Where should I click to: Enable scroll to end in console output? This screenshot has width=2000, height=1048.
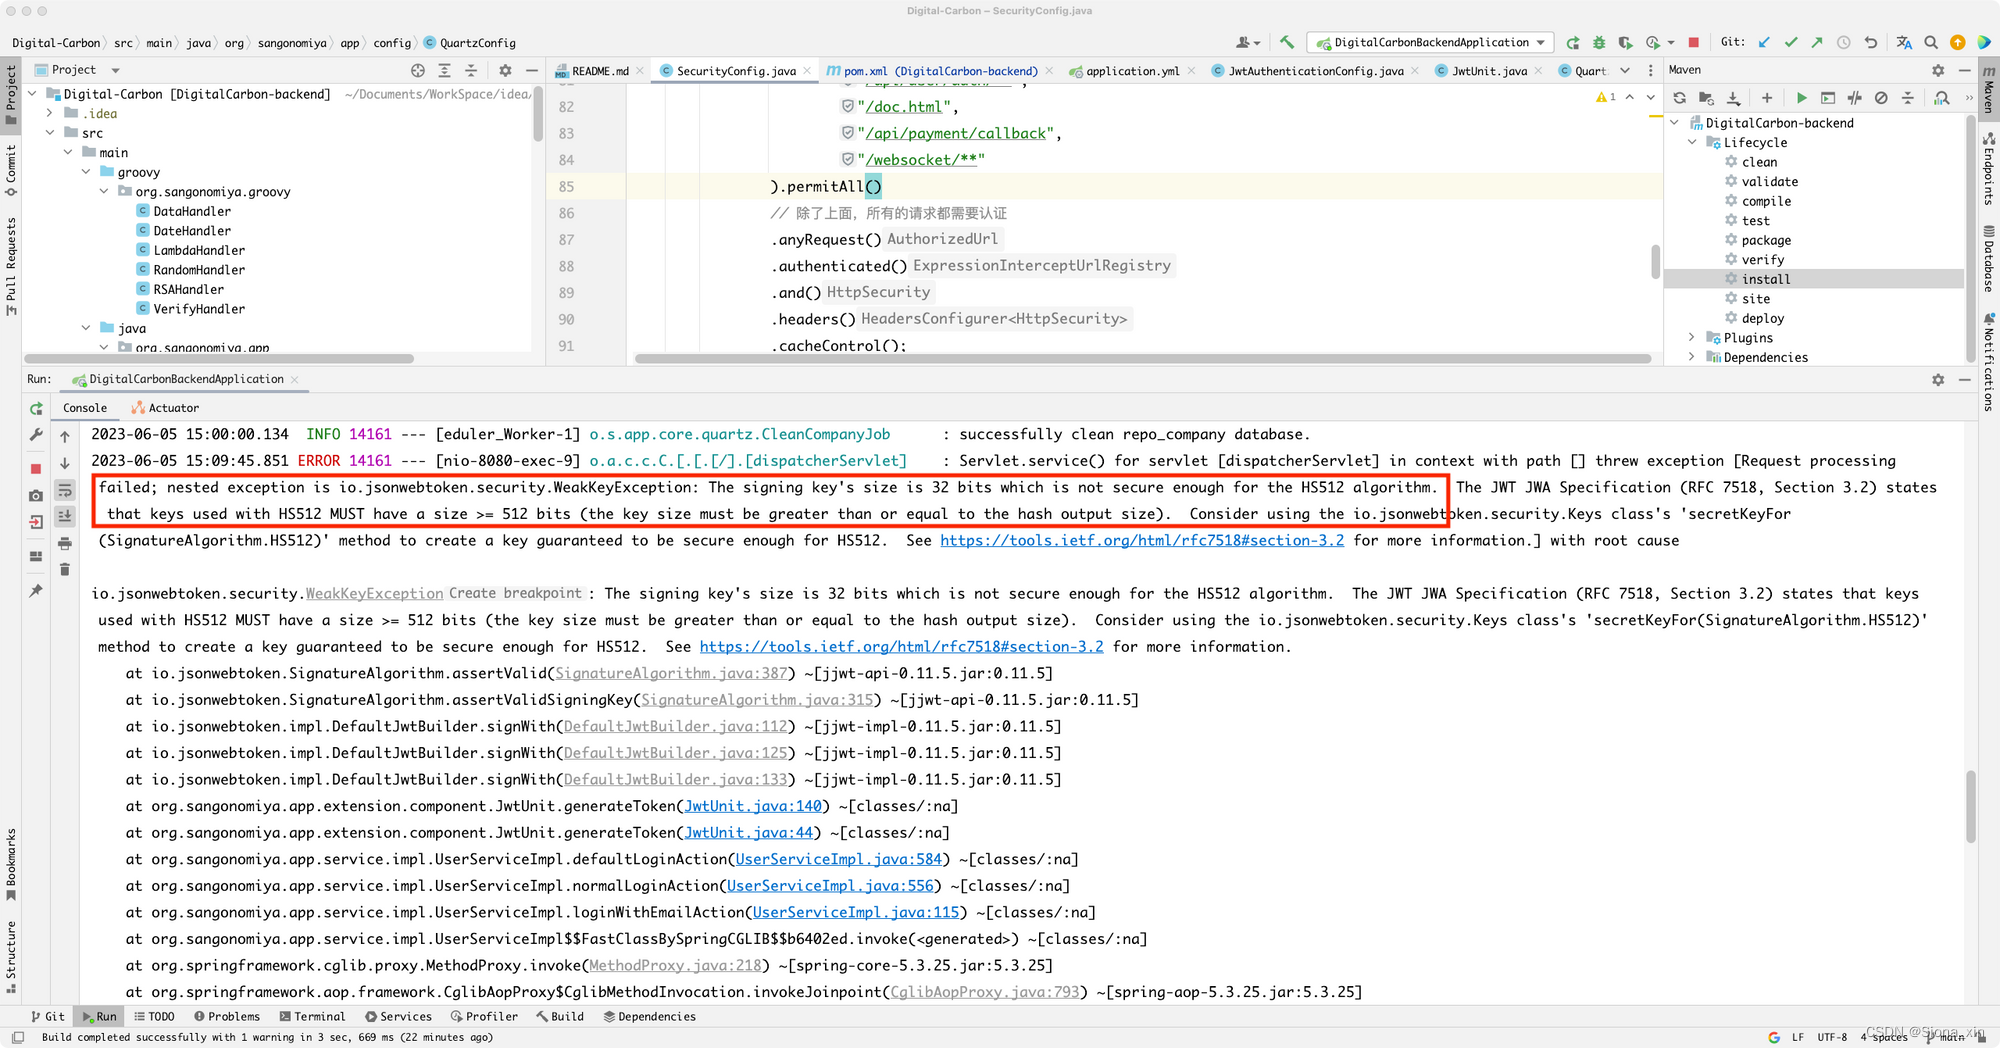[64, 515]
